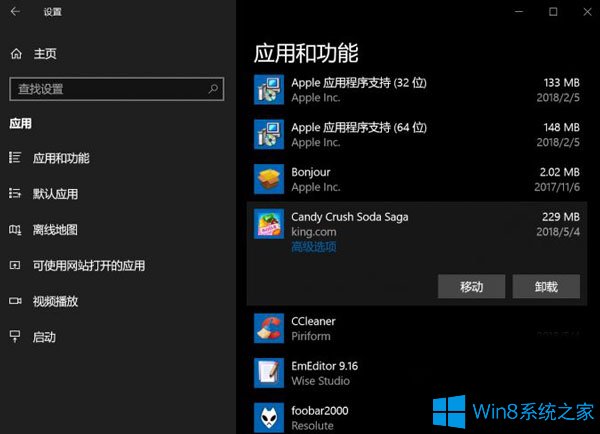
Task: Click the Apple 应用程序支持 (32 位) app icon
Action: tap(269, 90)
